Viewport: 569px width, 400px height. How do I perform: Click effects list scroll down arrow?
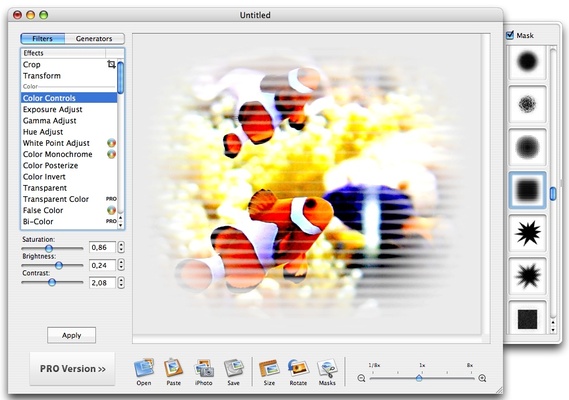tap(121, 225)
